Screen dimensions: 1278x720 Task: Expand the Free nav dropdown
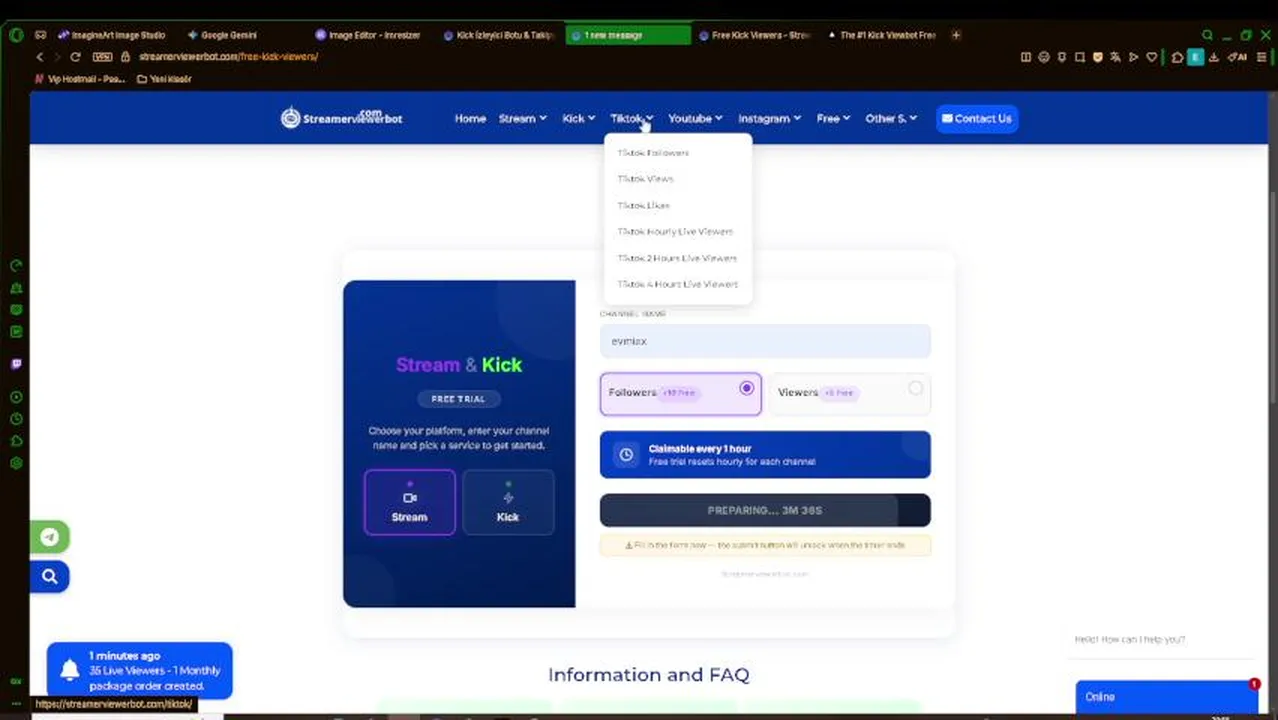tap(833, 118)
